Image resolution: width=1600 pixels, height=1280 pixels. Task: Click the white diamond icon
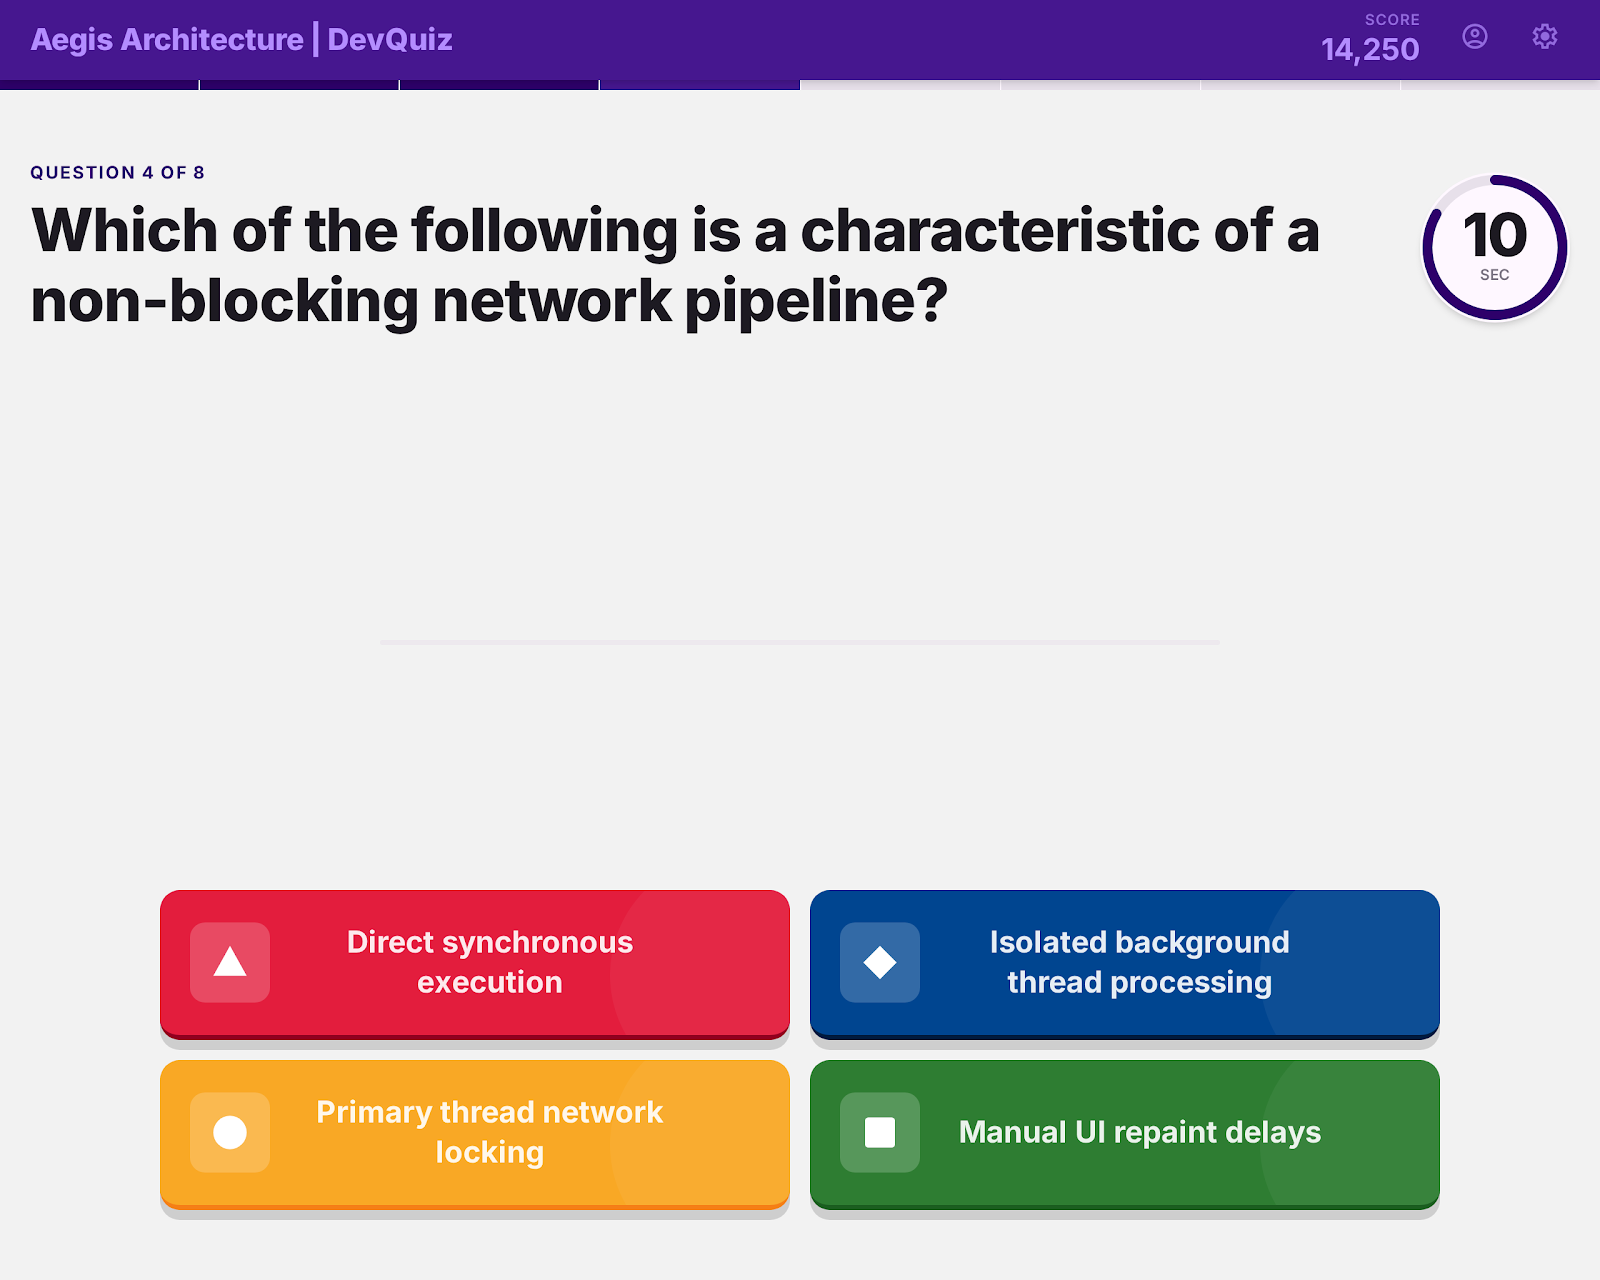pos(880,962)
